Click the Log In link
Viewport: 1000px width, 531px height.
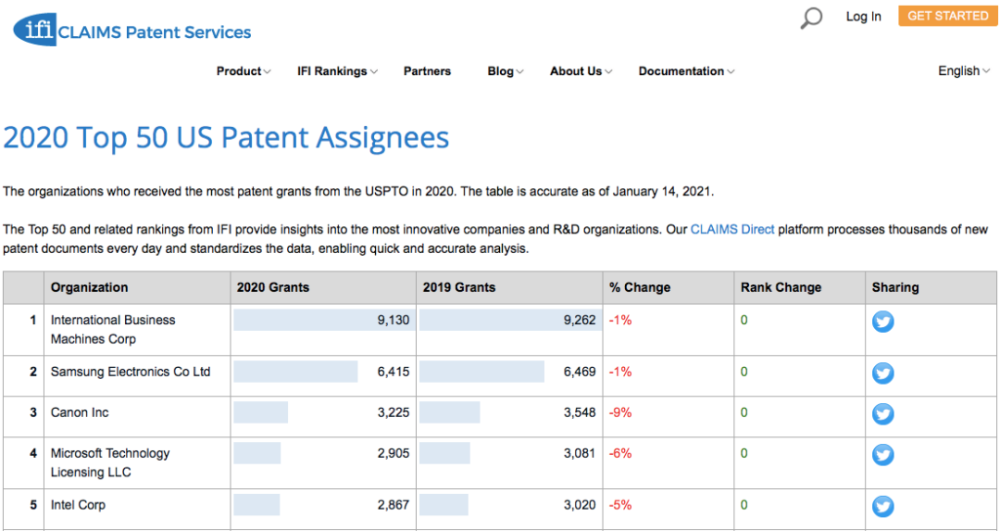pos(864,17)
